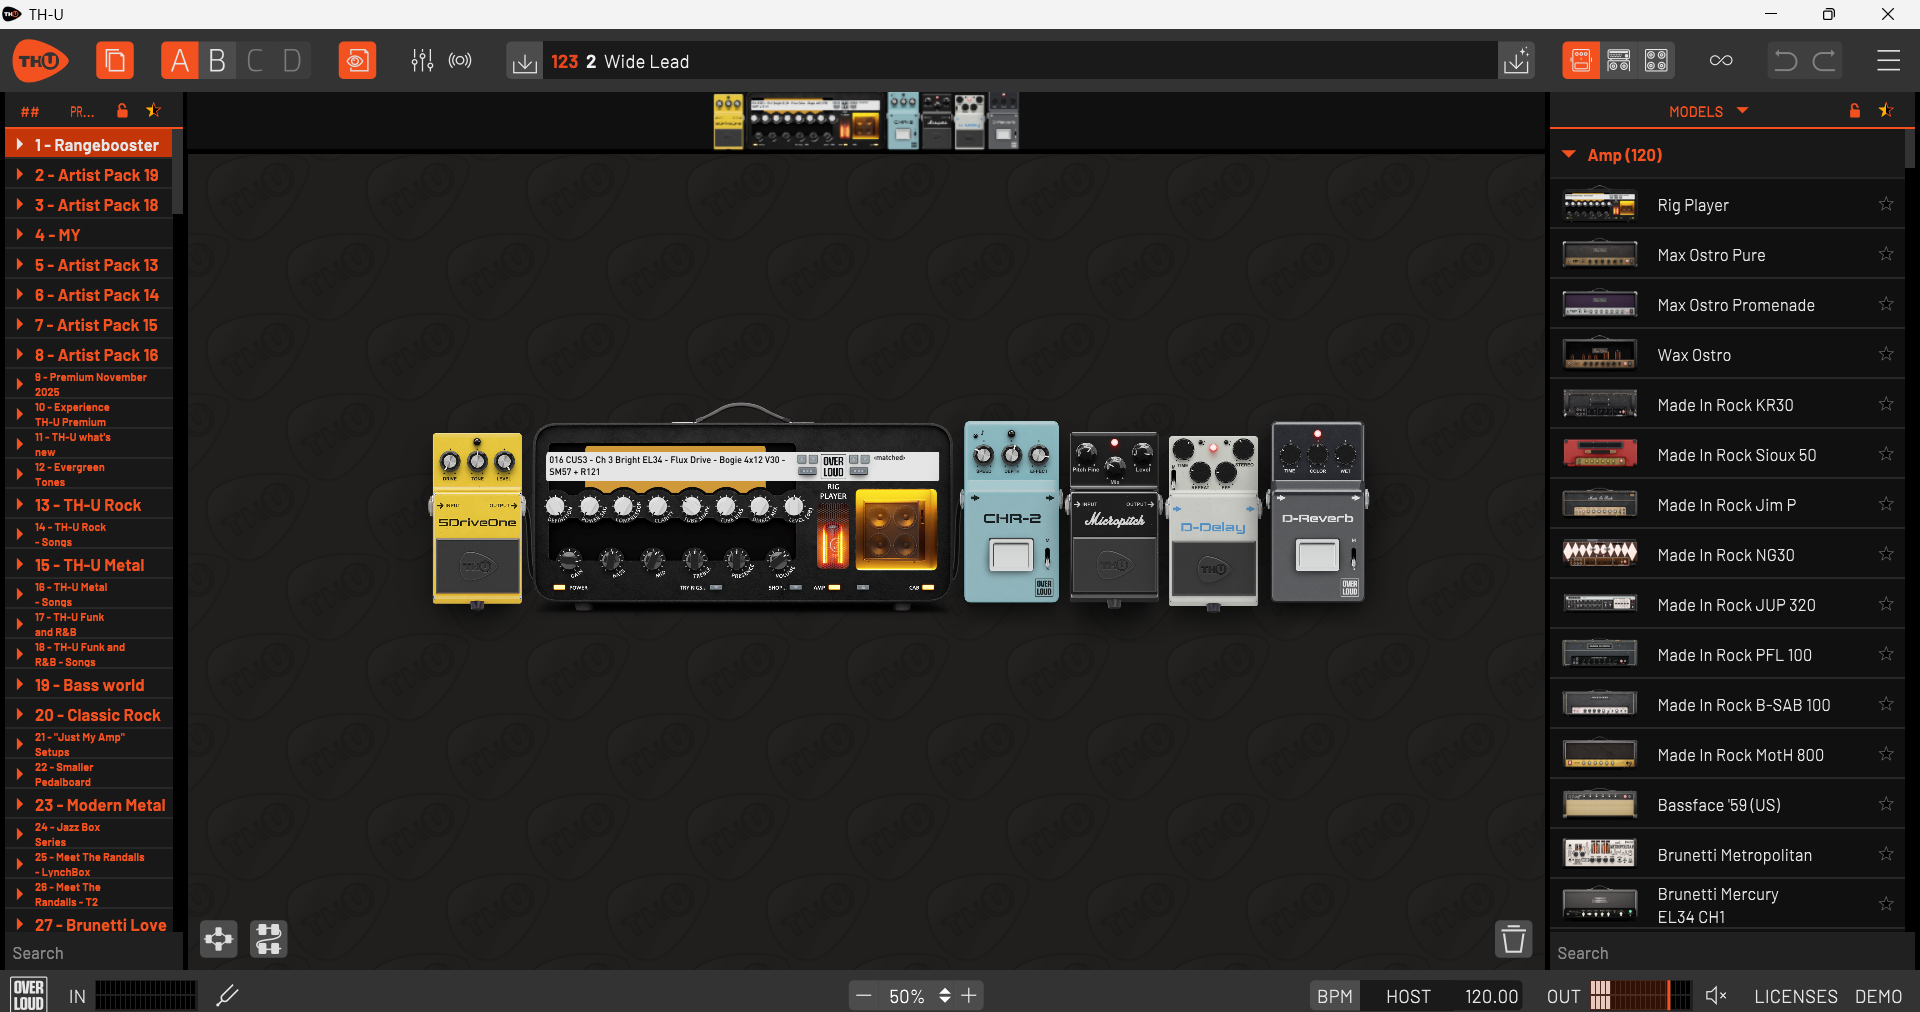Select the Brunetti Metropolitan amp
Viewport: 1920px width, 1012px height.
[1727, 854]
